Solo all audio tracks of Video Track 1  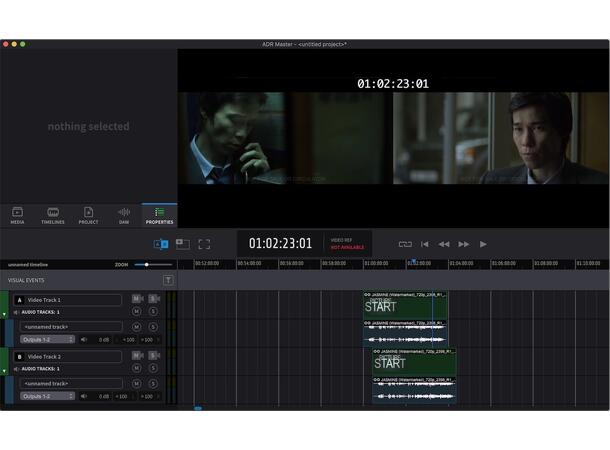153,311
